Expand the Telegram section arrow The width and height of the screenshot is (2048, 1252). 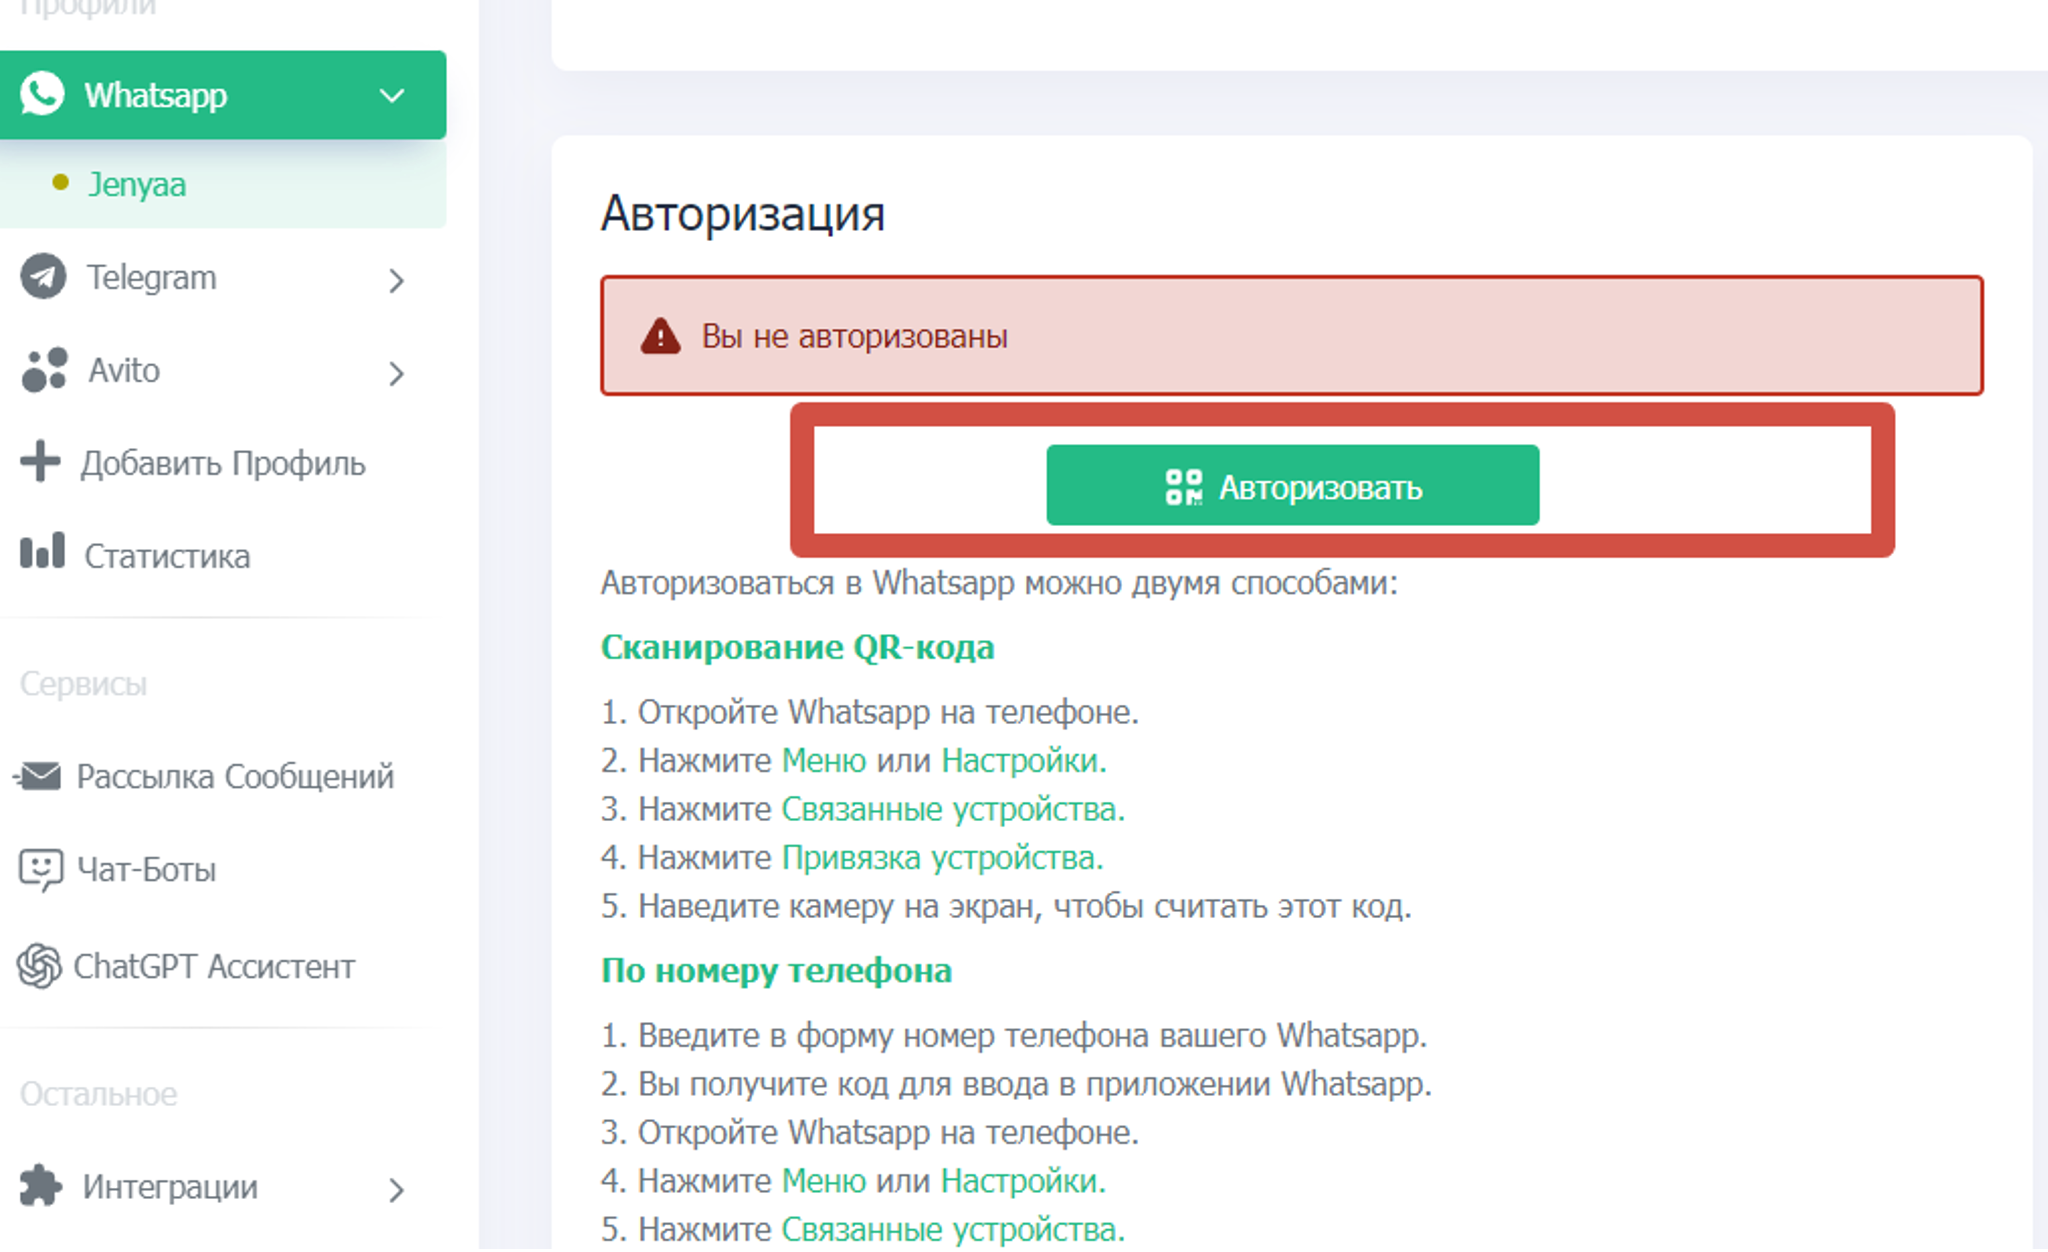[x=397, y=280]
